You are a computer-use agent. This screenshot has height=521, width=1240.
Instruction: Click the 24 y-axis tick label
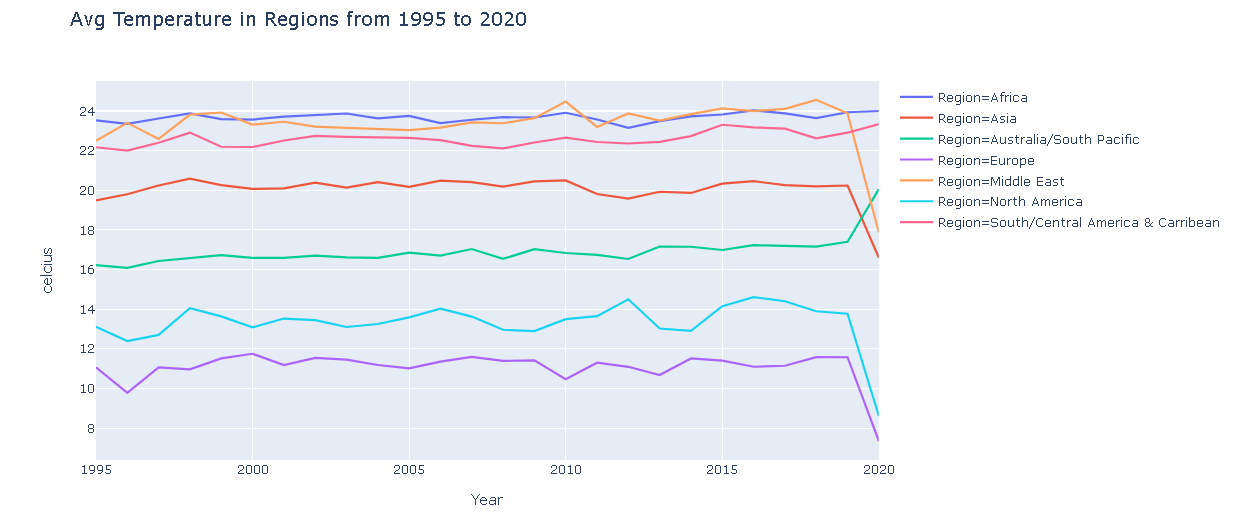tap(87, 112)
